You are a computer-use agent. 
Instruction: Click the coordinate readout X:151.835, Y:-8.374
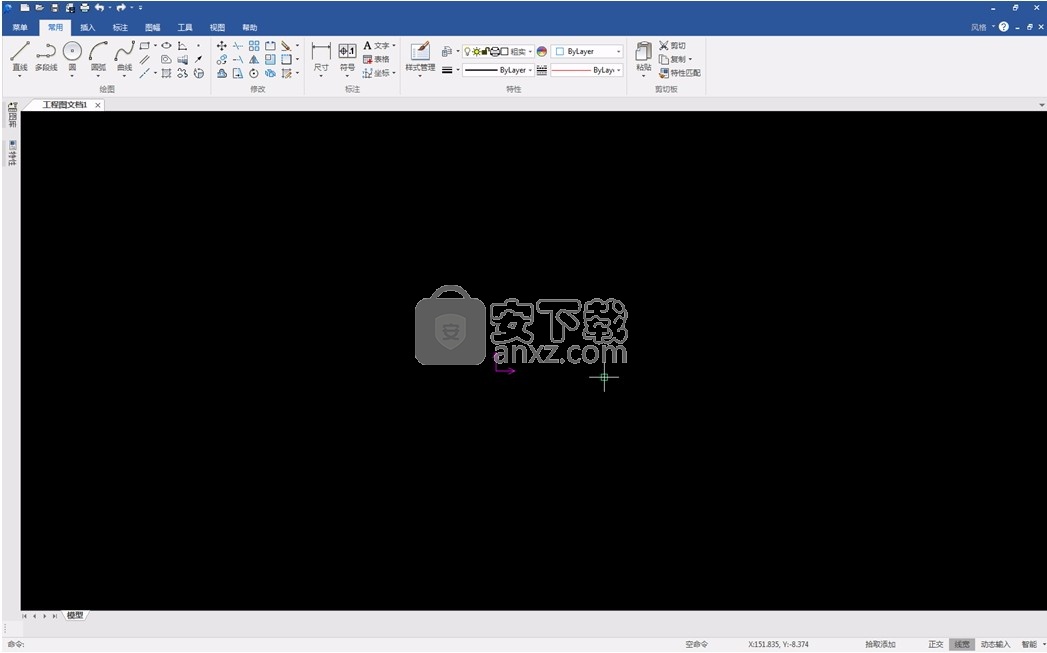pos(779,644)
